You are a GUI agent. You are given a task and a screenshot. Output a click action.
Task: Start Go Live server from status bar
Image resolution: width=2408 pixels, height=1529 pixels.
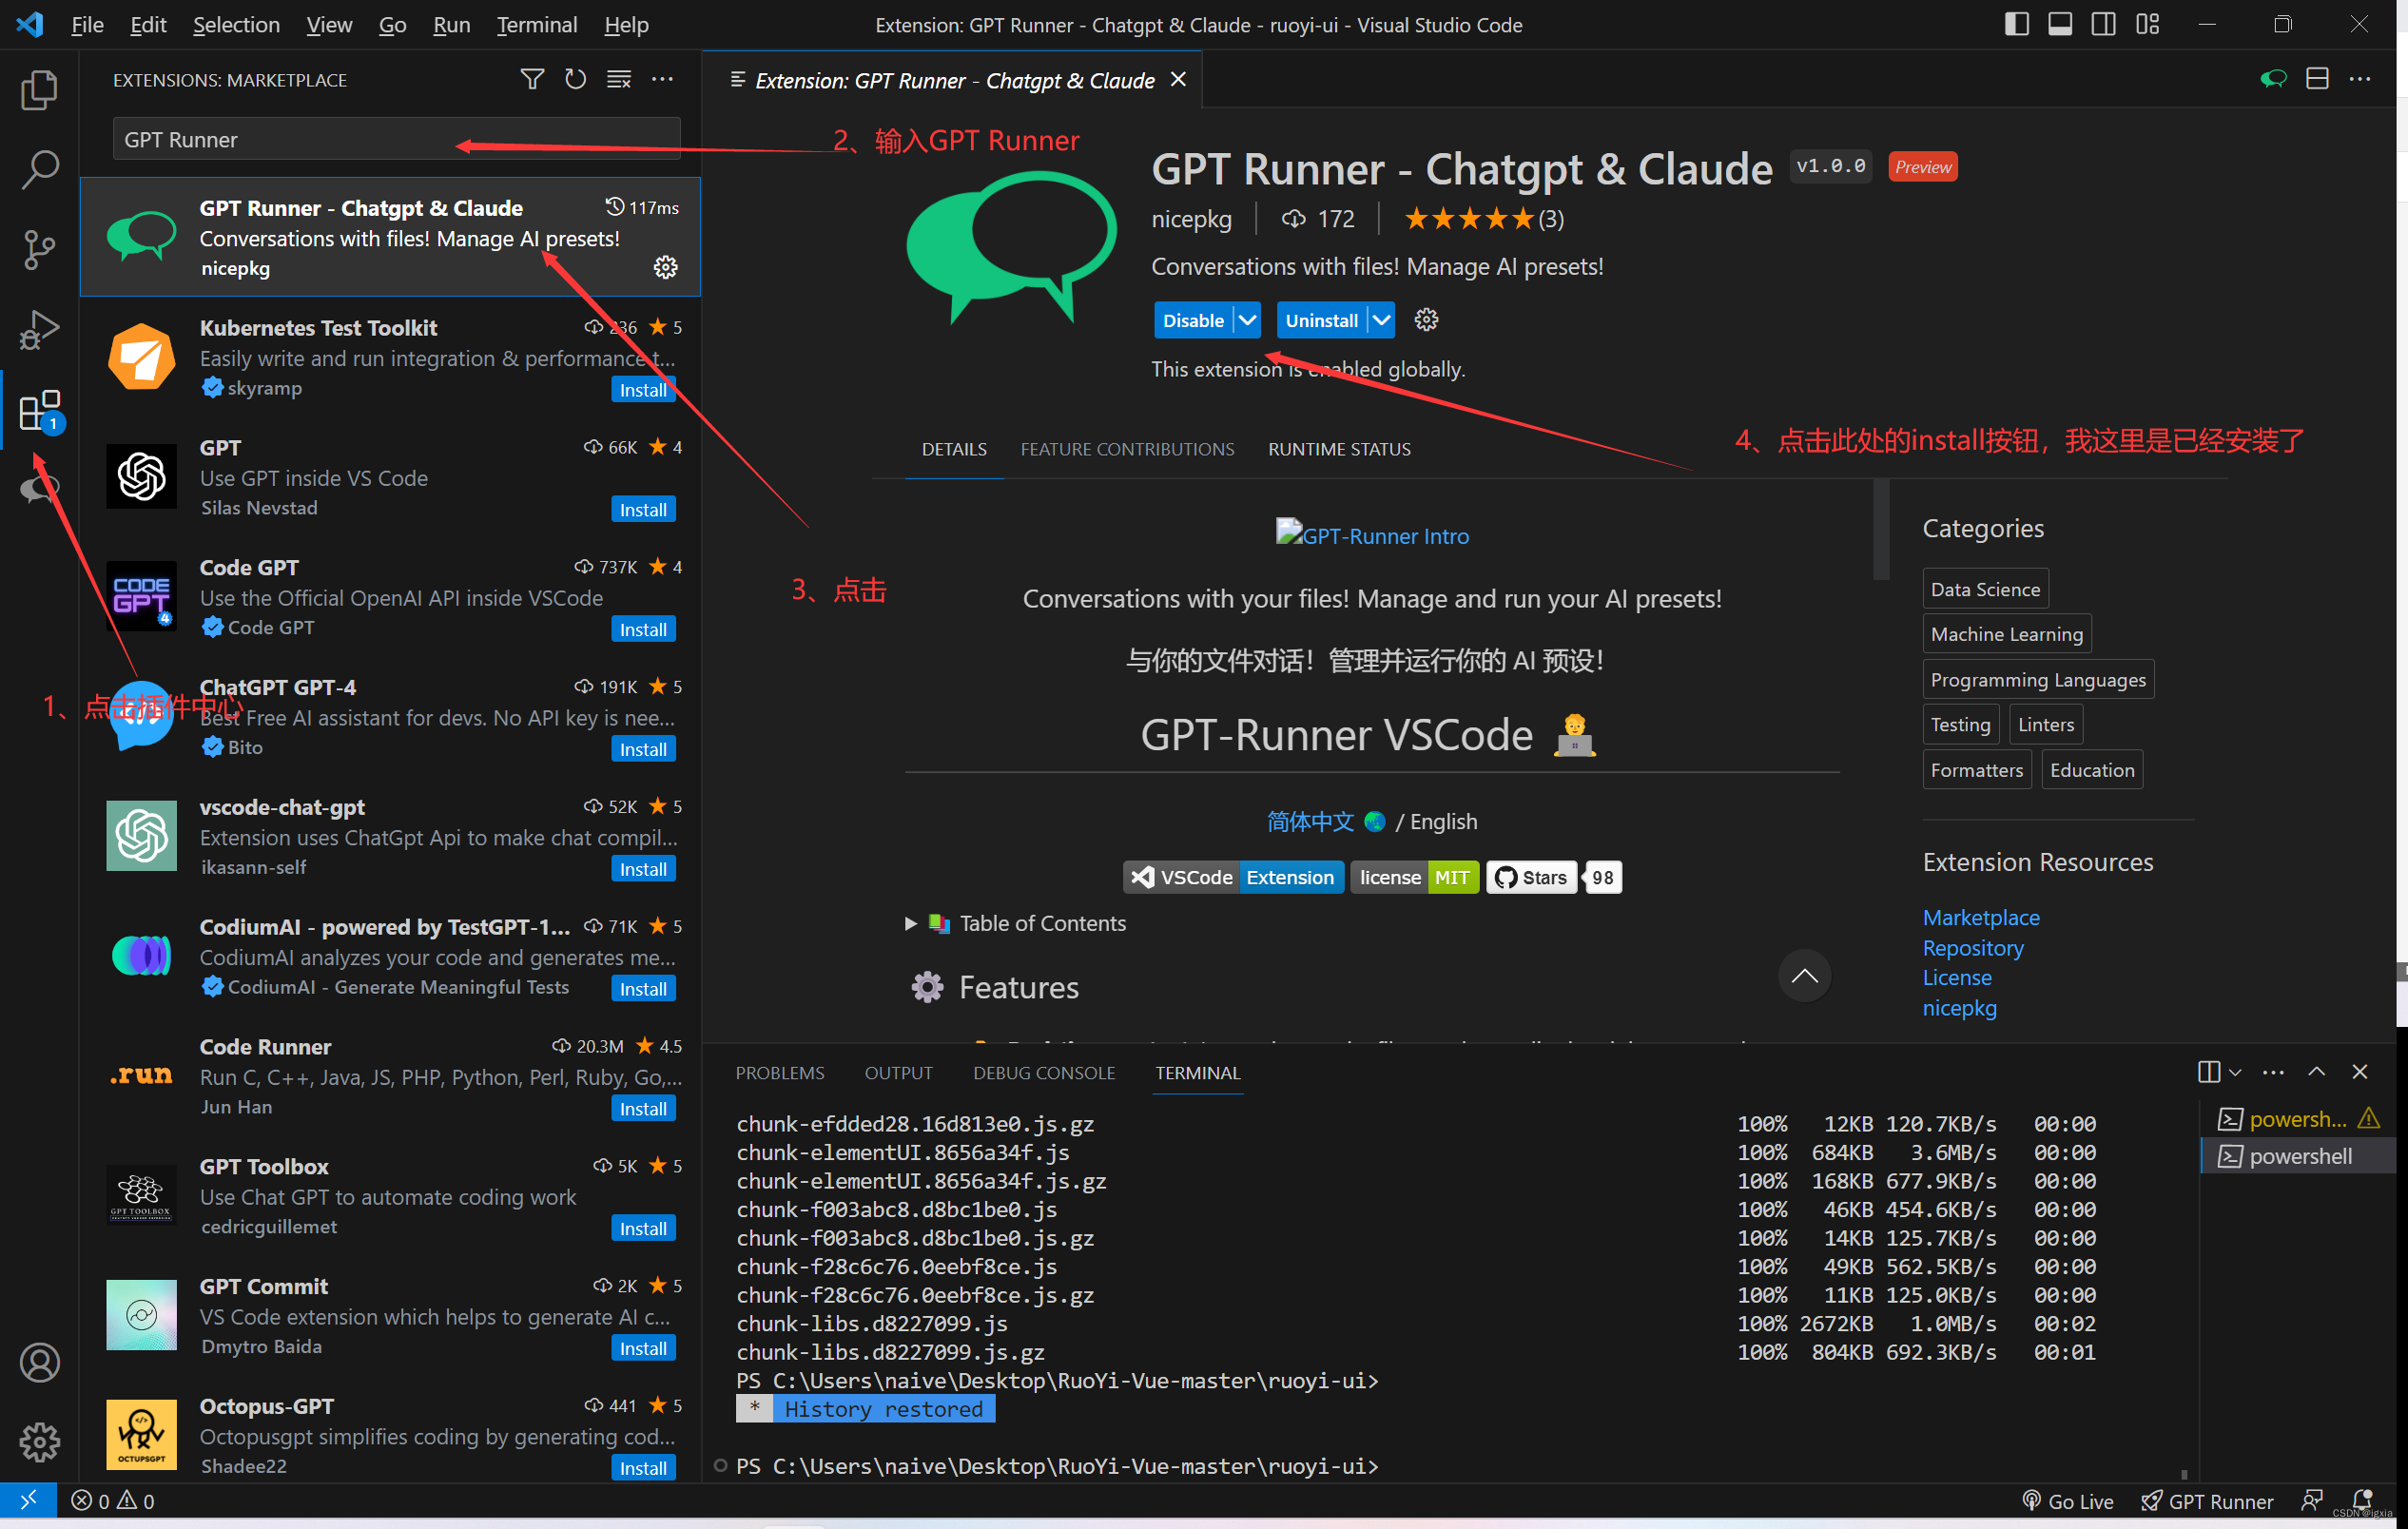(2068, 1501)
